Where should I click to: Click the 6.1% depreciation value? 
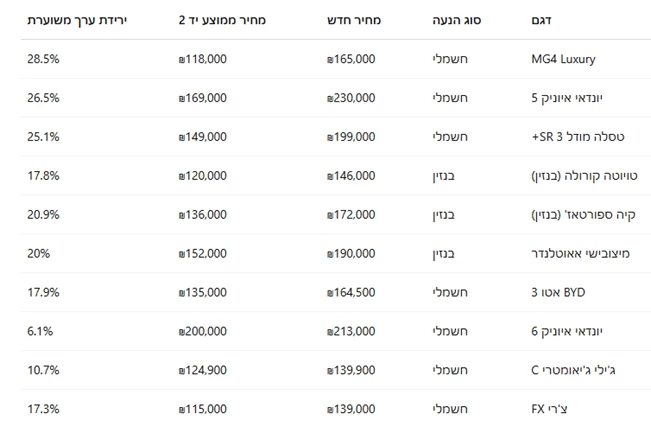(39, 331)
